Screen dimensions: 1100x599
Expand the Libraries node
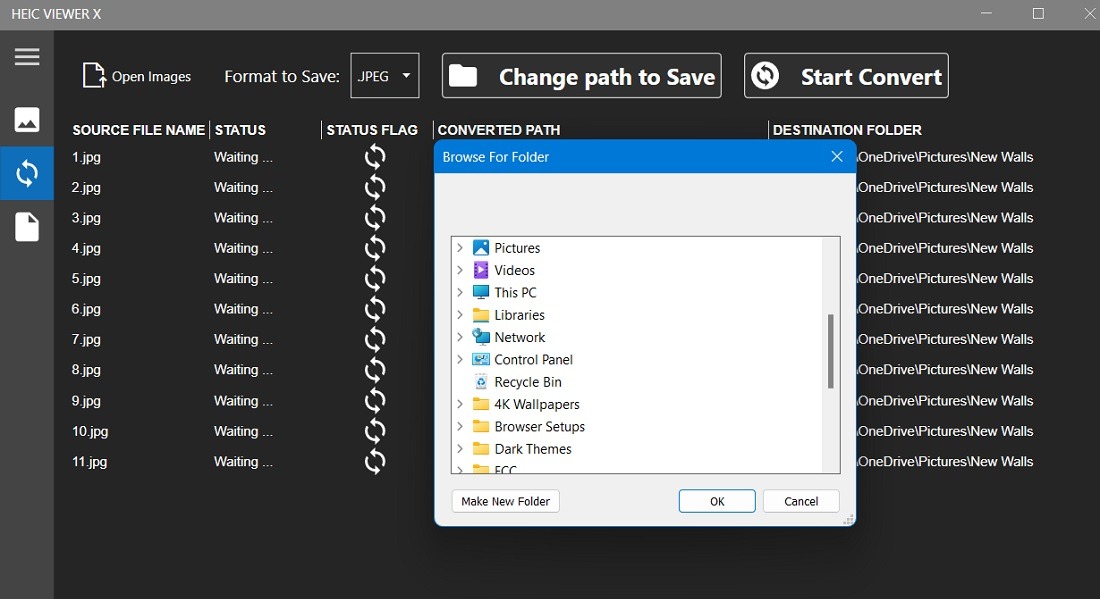(460, 314)
